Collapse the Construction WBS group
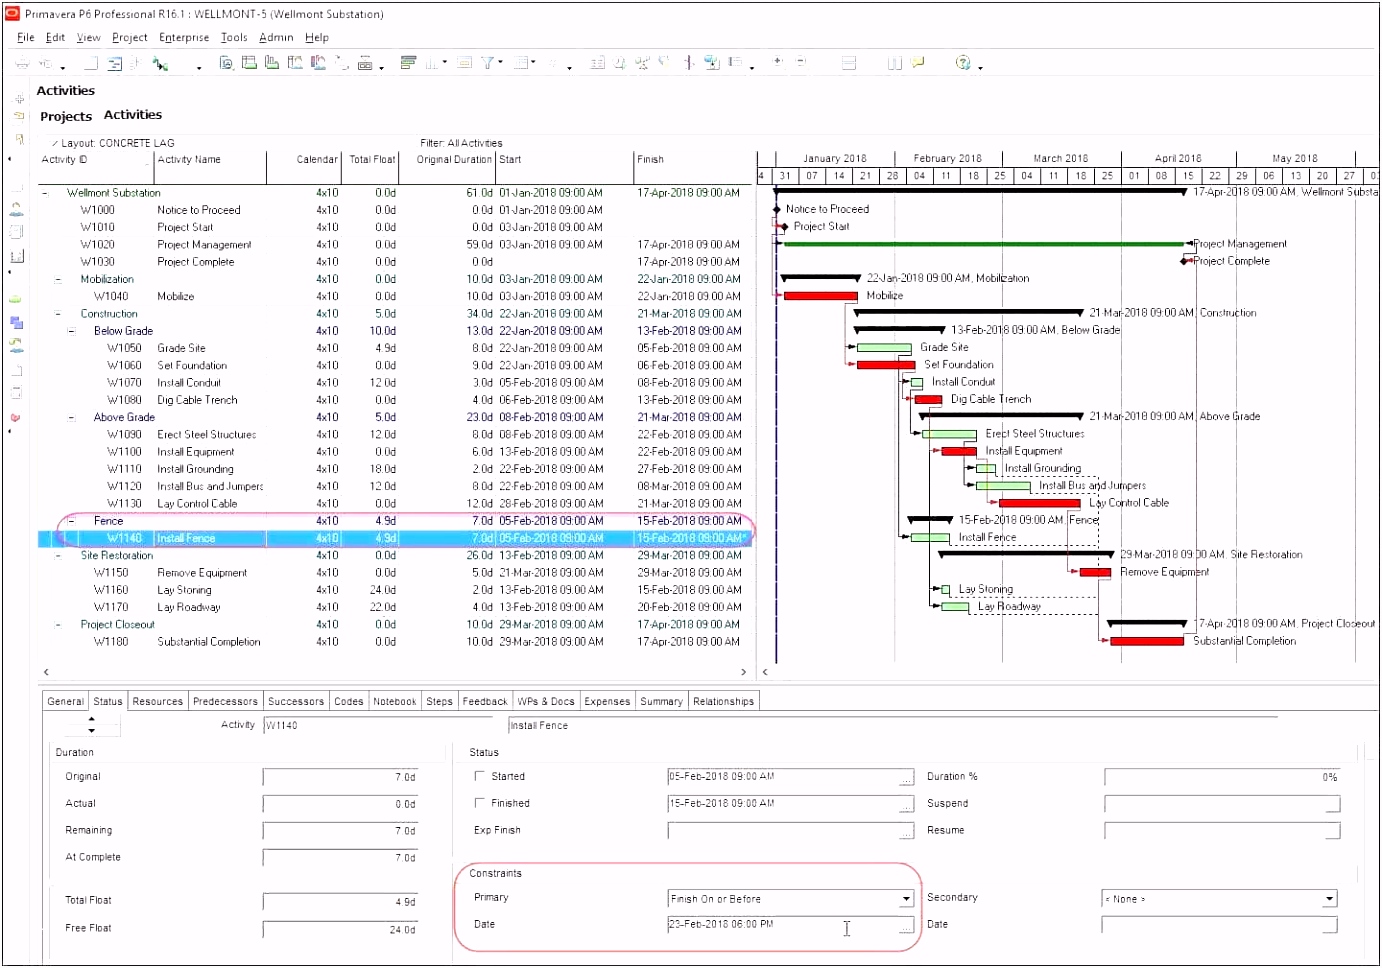This screenshot has height=968, width=1382. click(58, 314)
